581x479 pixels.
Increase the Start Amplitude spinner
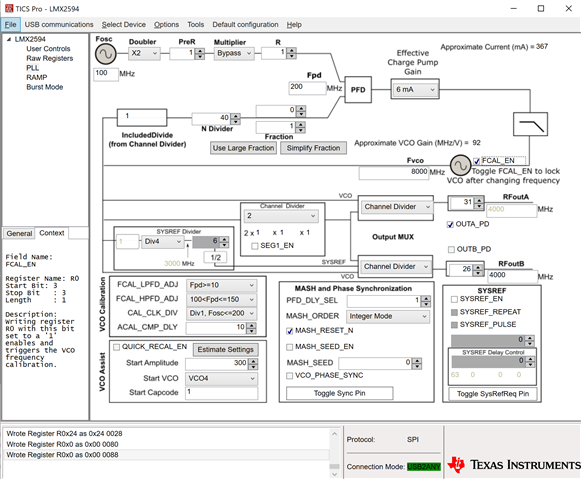pyautogui.click(x=253, y=361)
